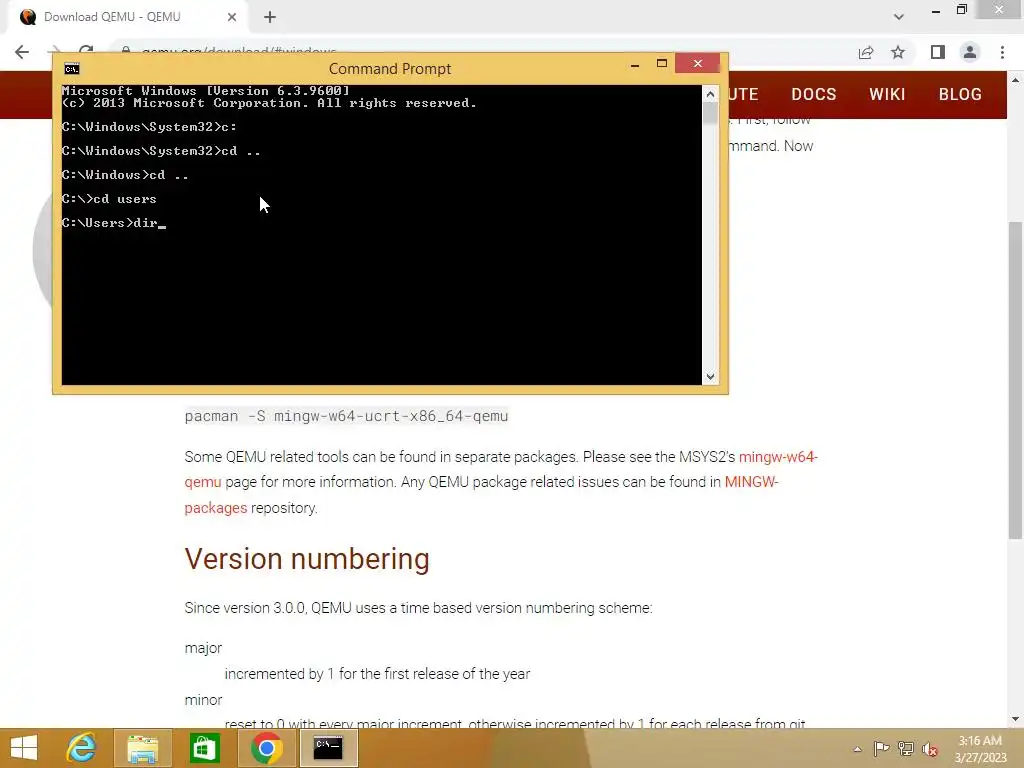Open volume tray icon
This screenshot has width=1024, height=768.
point(930,749)
